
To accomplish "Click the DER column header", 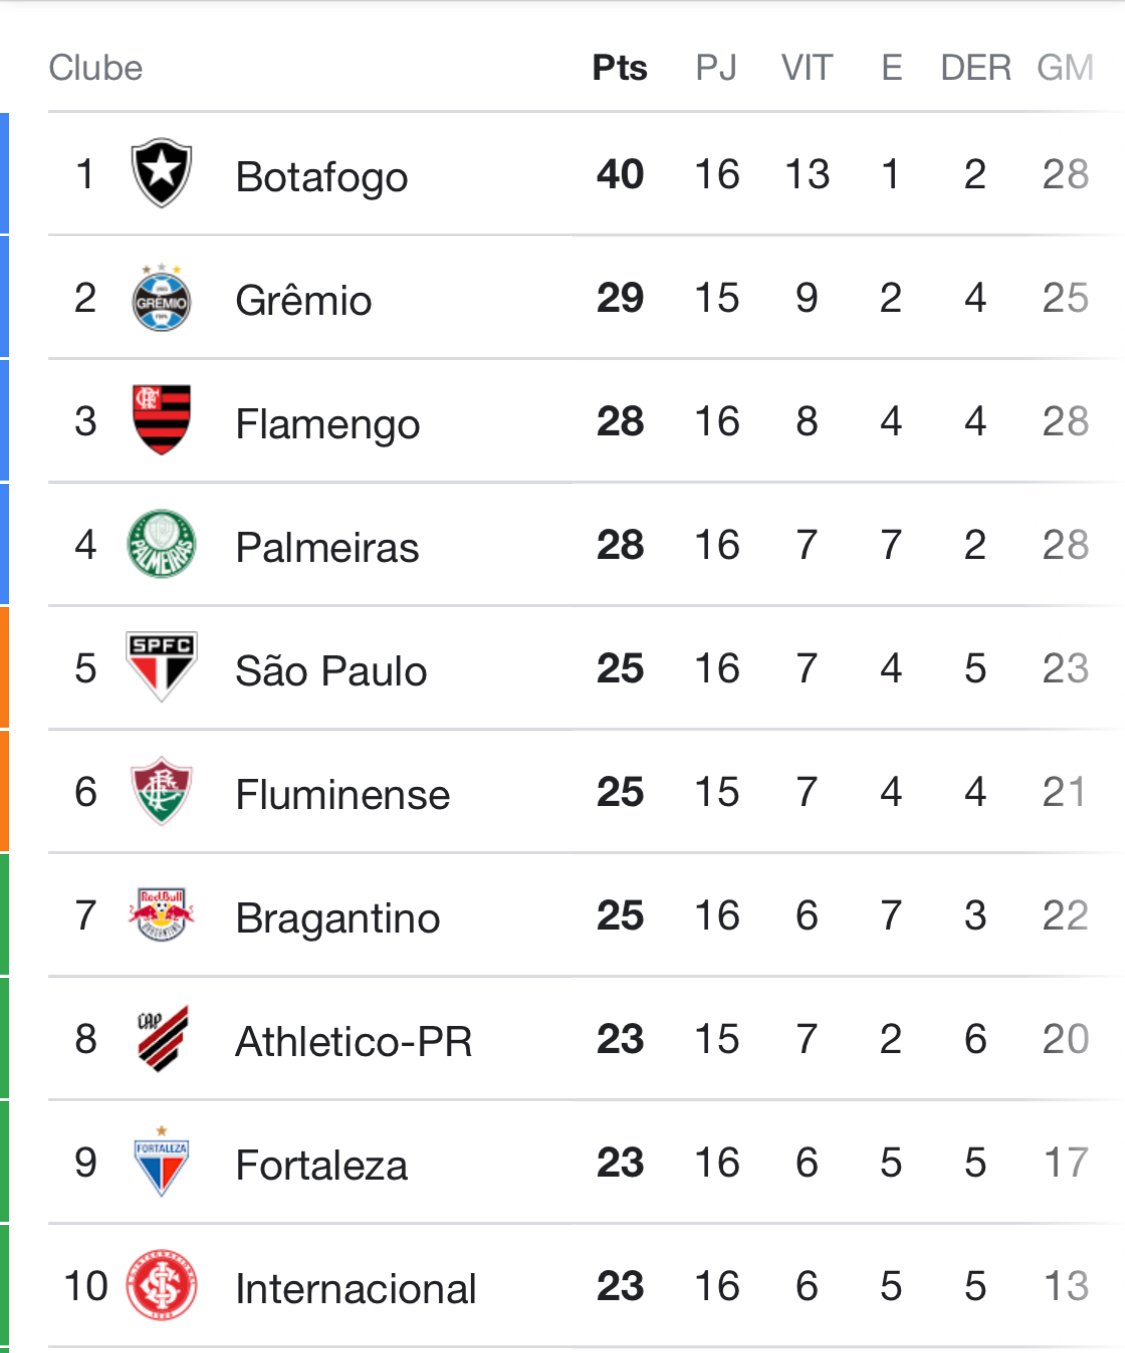I will (x=975, y=68).
